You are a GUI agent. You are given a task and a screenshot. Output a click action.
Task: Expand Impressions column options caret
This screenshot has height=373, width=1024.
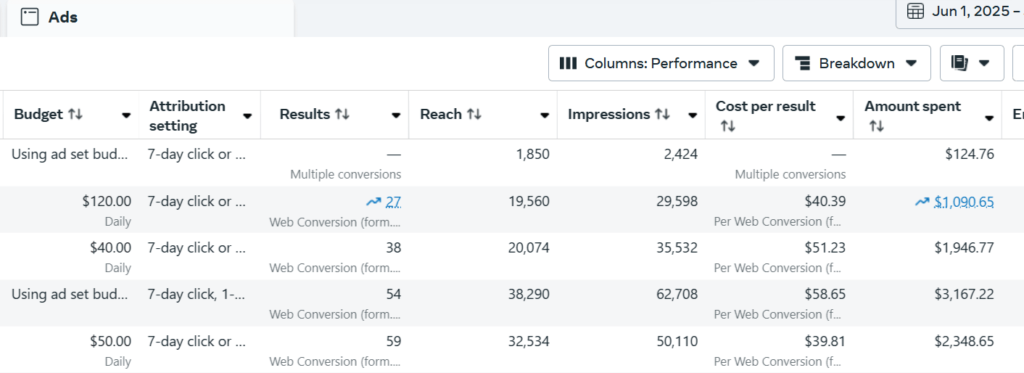tap(692, 116)
